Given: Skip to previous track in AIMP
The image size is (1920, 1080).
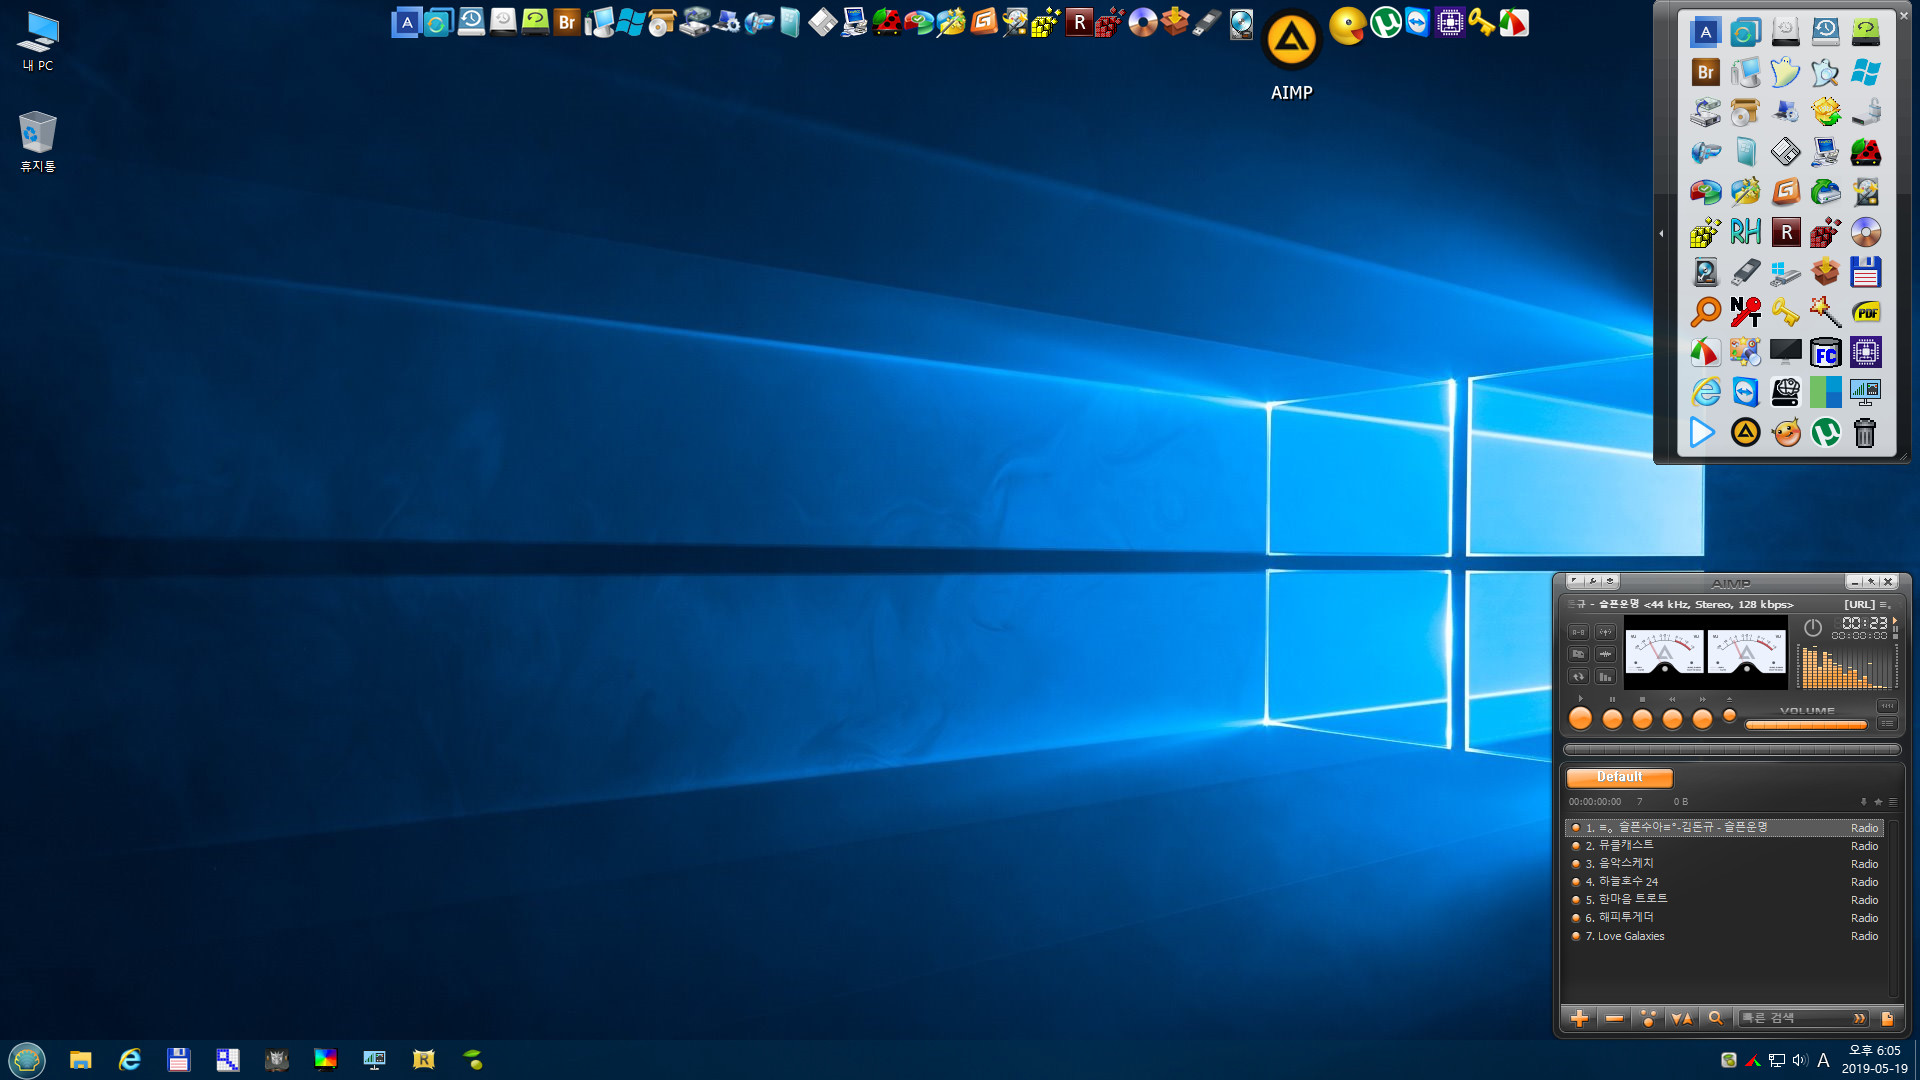Looking at the screenshot, I should 1672,719.
